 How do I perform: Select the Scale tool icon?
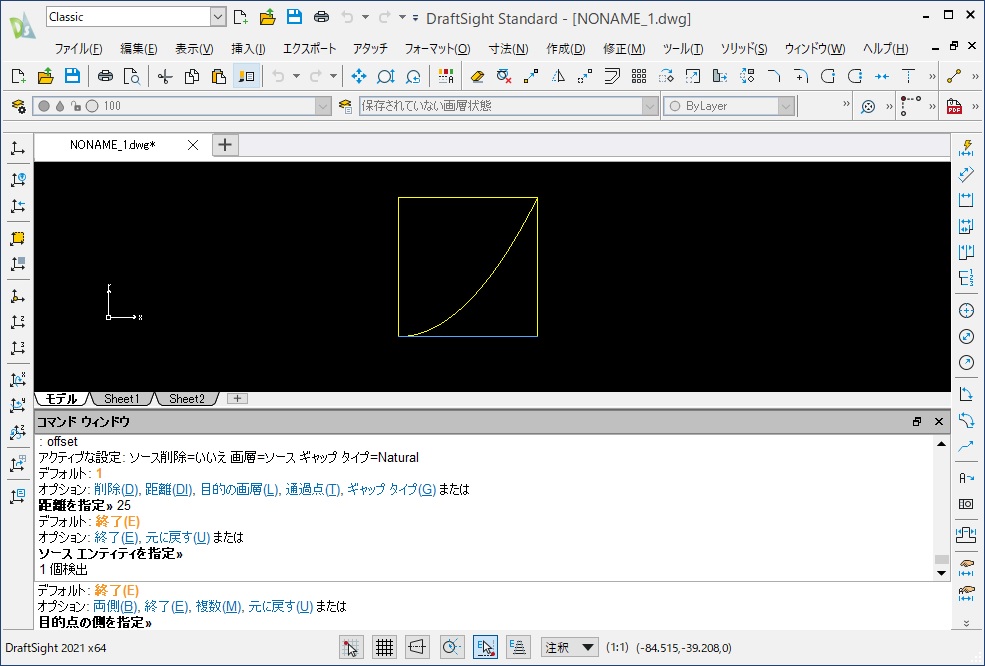tap(692, 77)
